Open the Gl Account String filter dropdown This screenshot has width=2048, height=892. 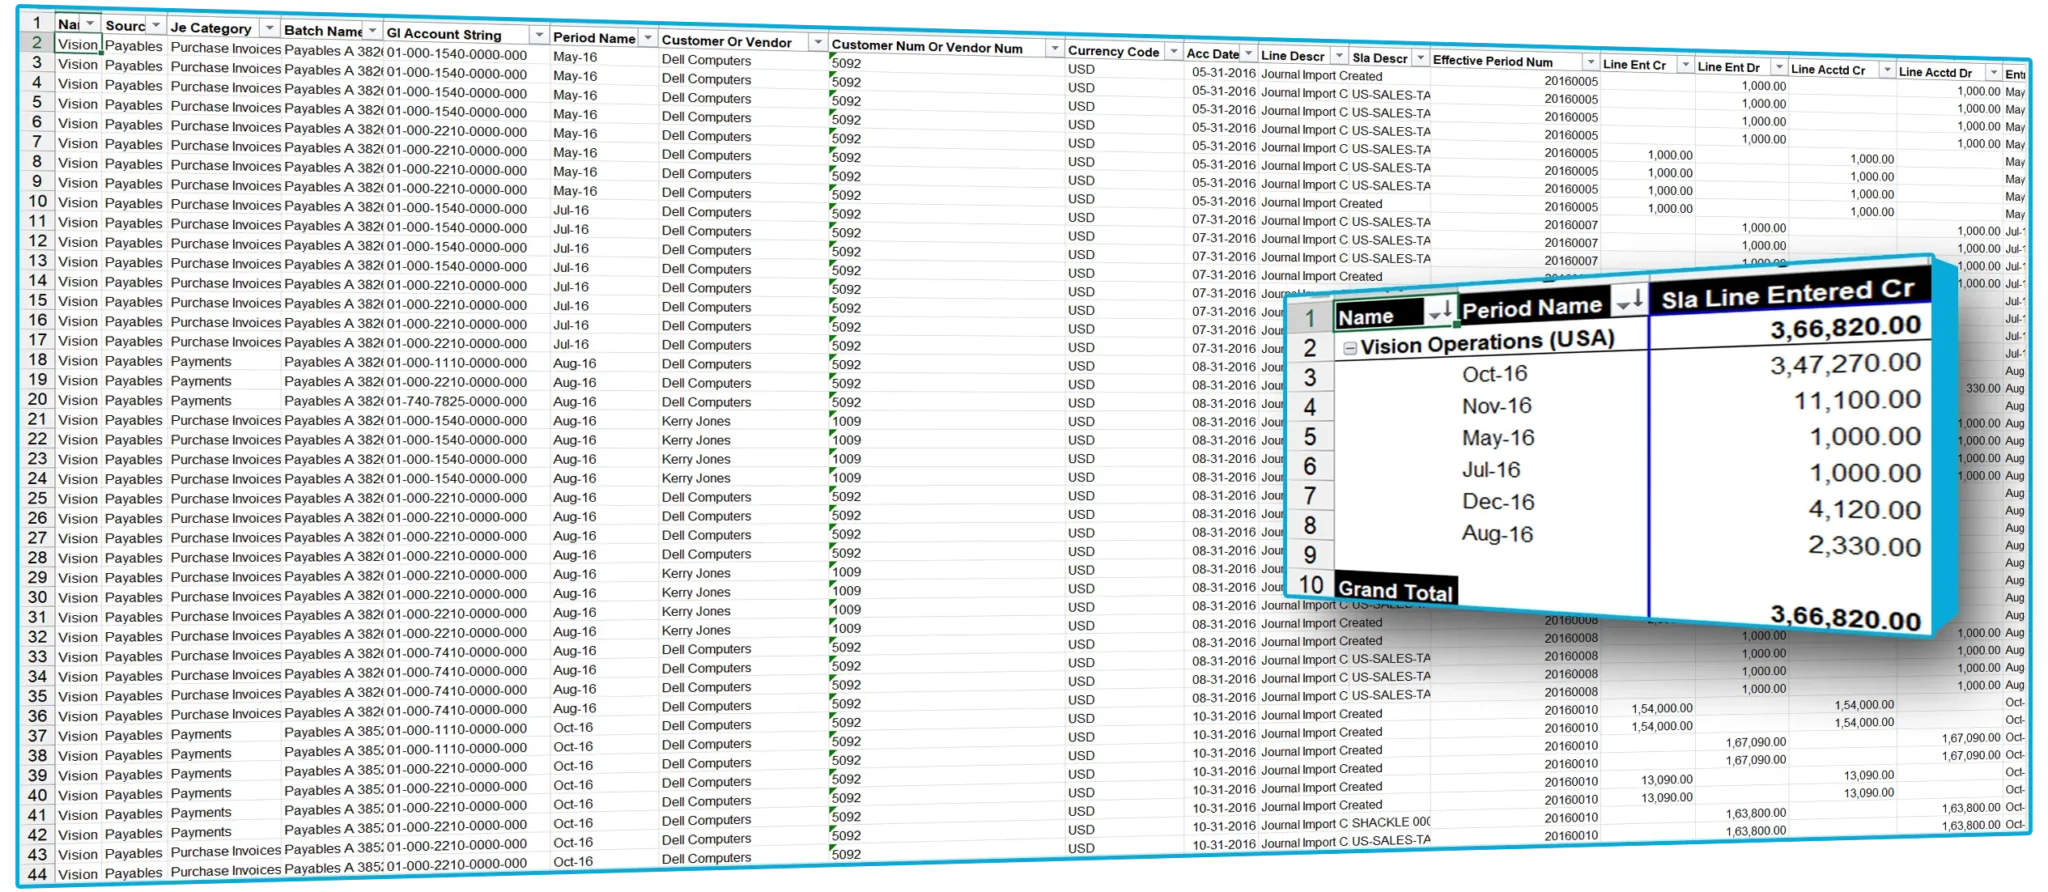538,36
